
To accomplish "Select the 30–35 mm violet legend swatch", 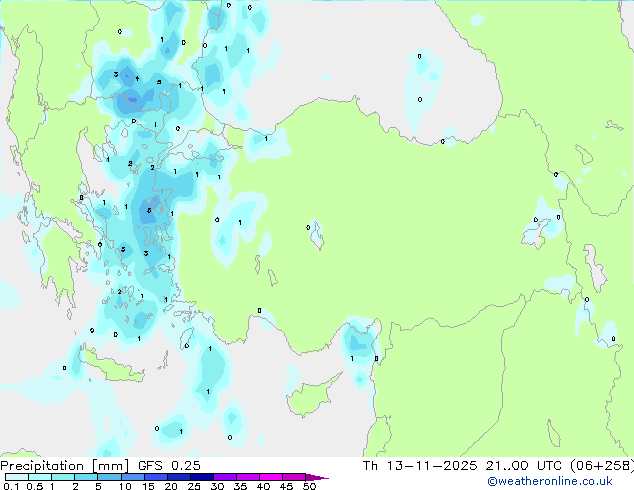I will coord(224,477).
